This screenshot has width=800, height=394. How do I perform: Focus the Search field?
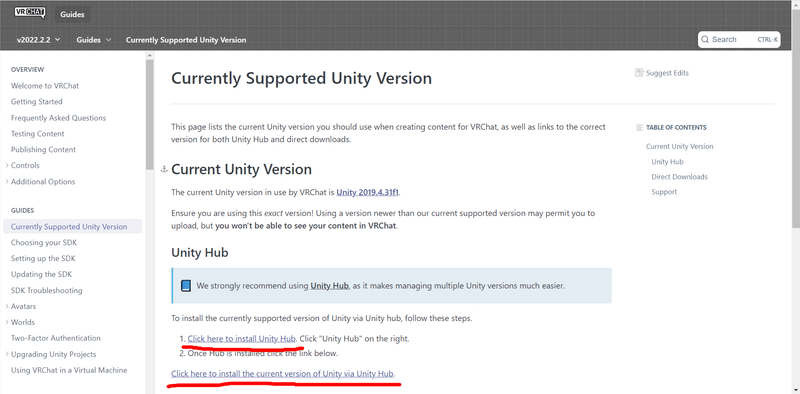[739, 39]
